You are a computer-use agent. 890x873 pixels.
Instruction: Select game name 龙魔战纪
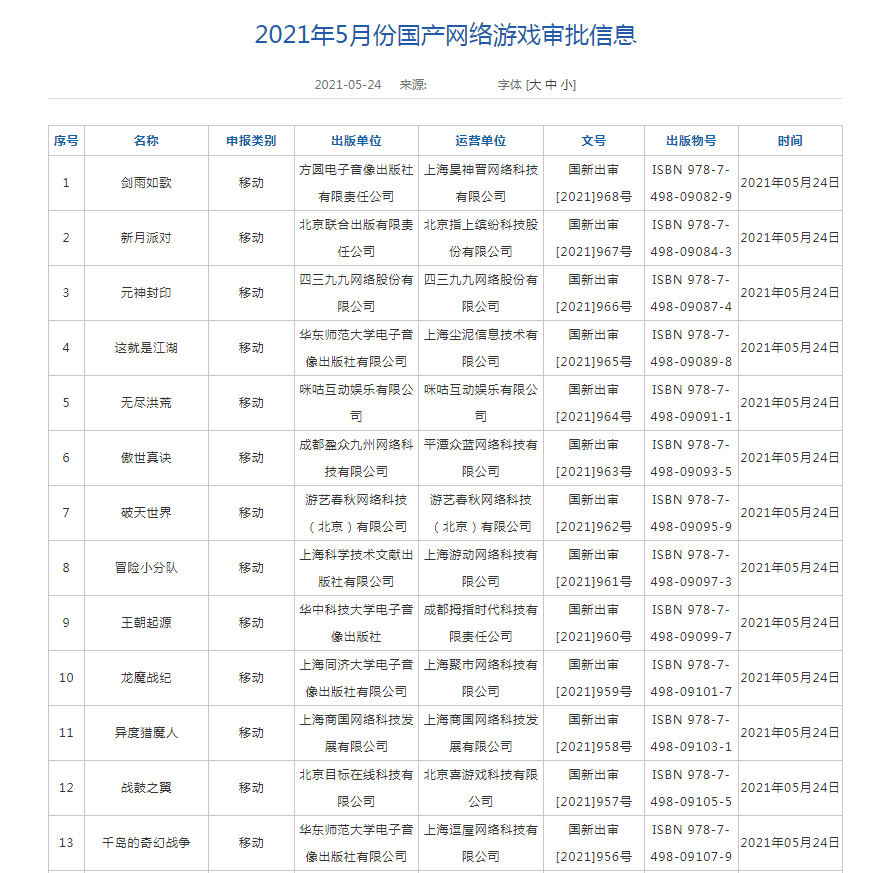point(146,678)
